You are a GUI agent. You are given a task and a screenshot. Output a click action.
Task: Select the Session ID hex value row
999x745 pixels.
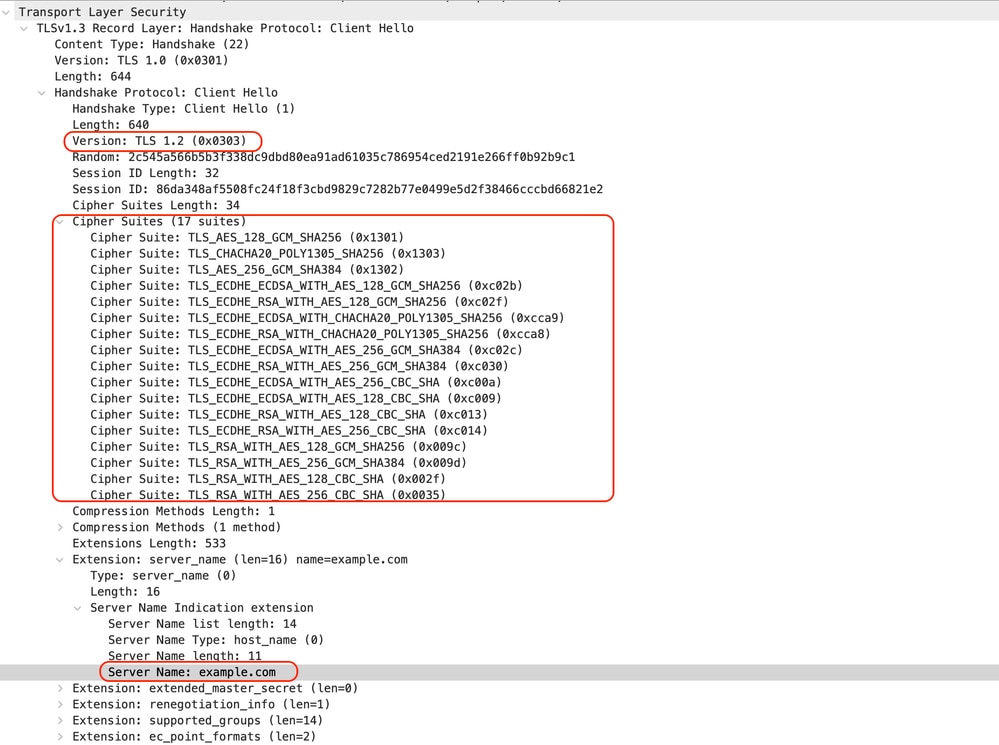point(338,189)
